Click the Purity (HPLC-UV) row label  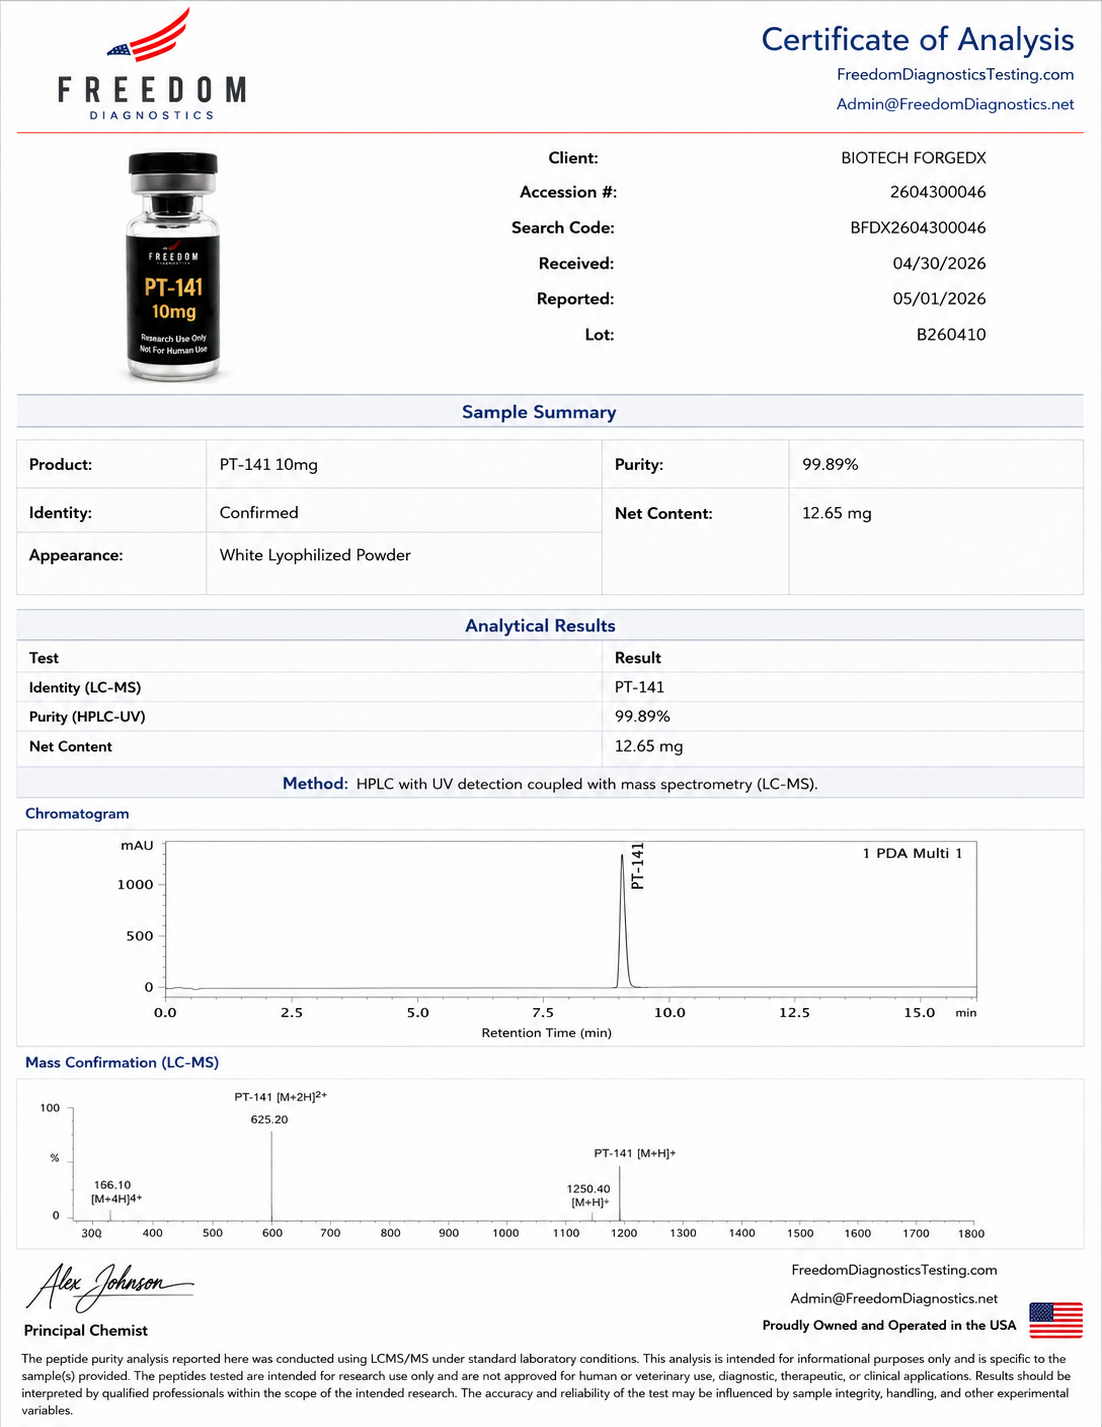[87, 717]
